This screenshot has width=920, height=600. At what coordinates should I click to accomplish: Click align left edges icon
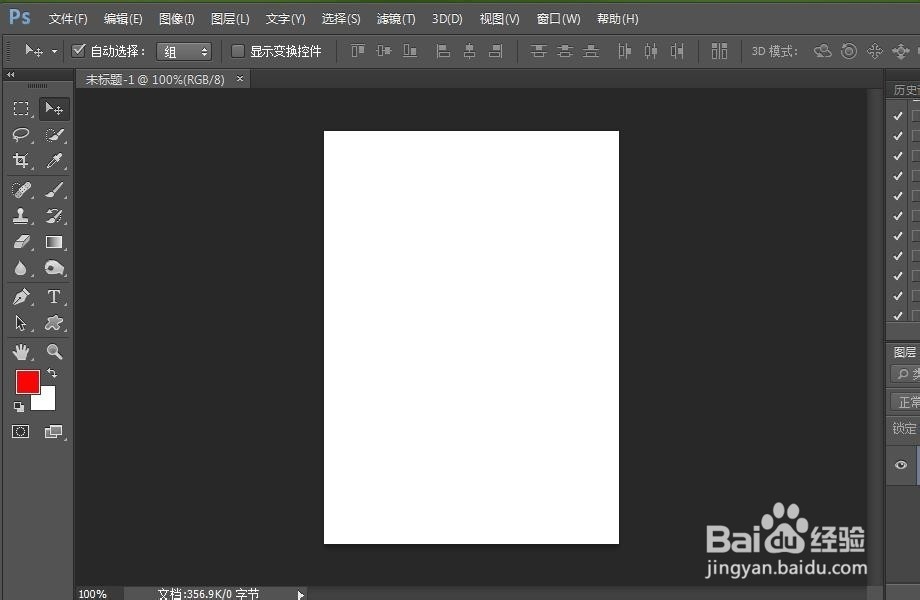[443, 51]
